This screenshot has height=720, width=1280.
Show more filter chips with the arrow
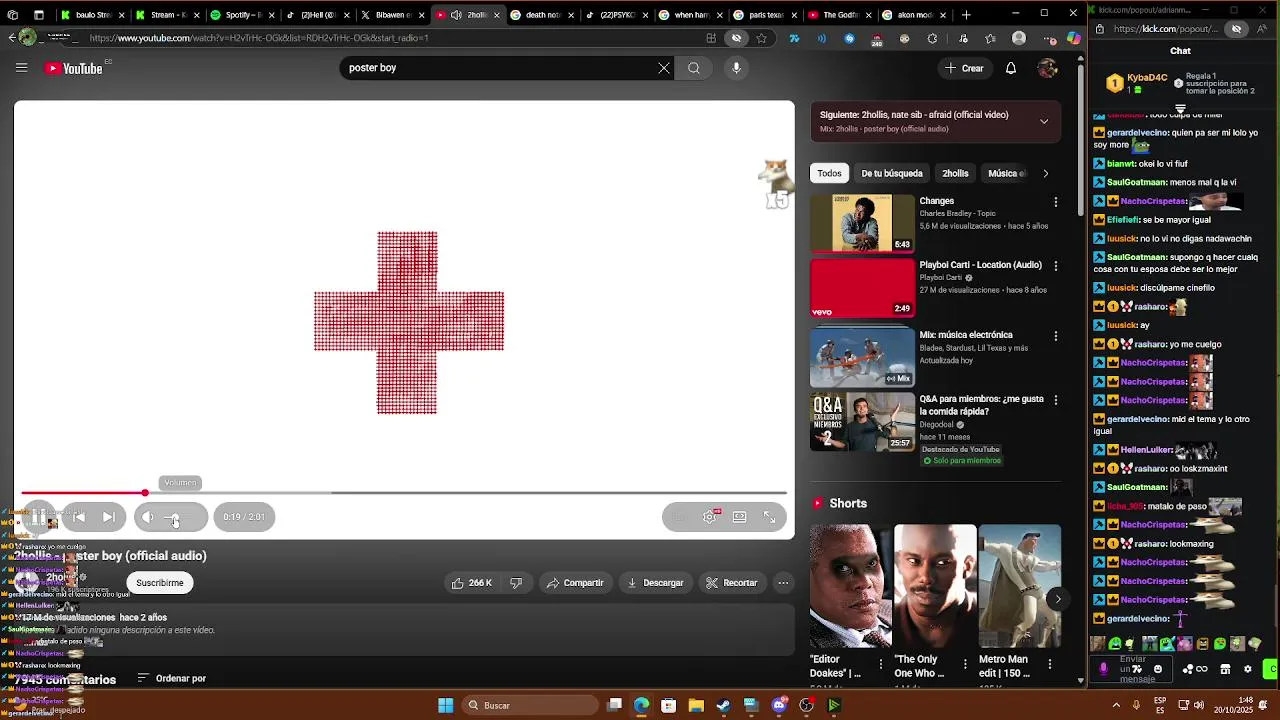point(1046,173)
